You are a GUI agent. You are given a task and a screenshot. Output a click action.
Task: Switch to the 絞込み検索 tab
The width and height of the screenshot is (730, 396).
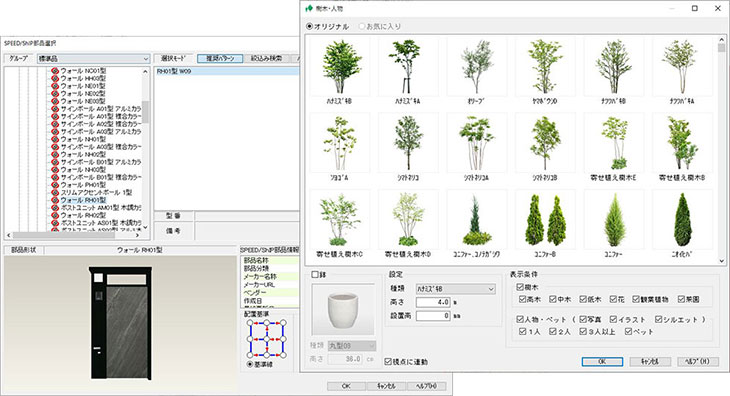pos(266,59)
